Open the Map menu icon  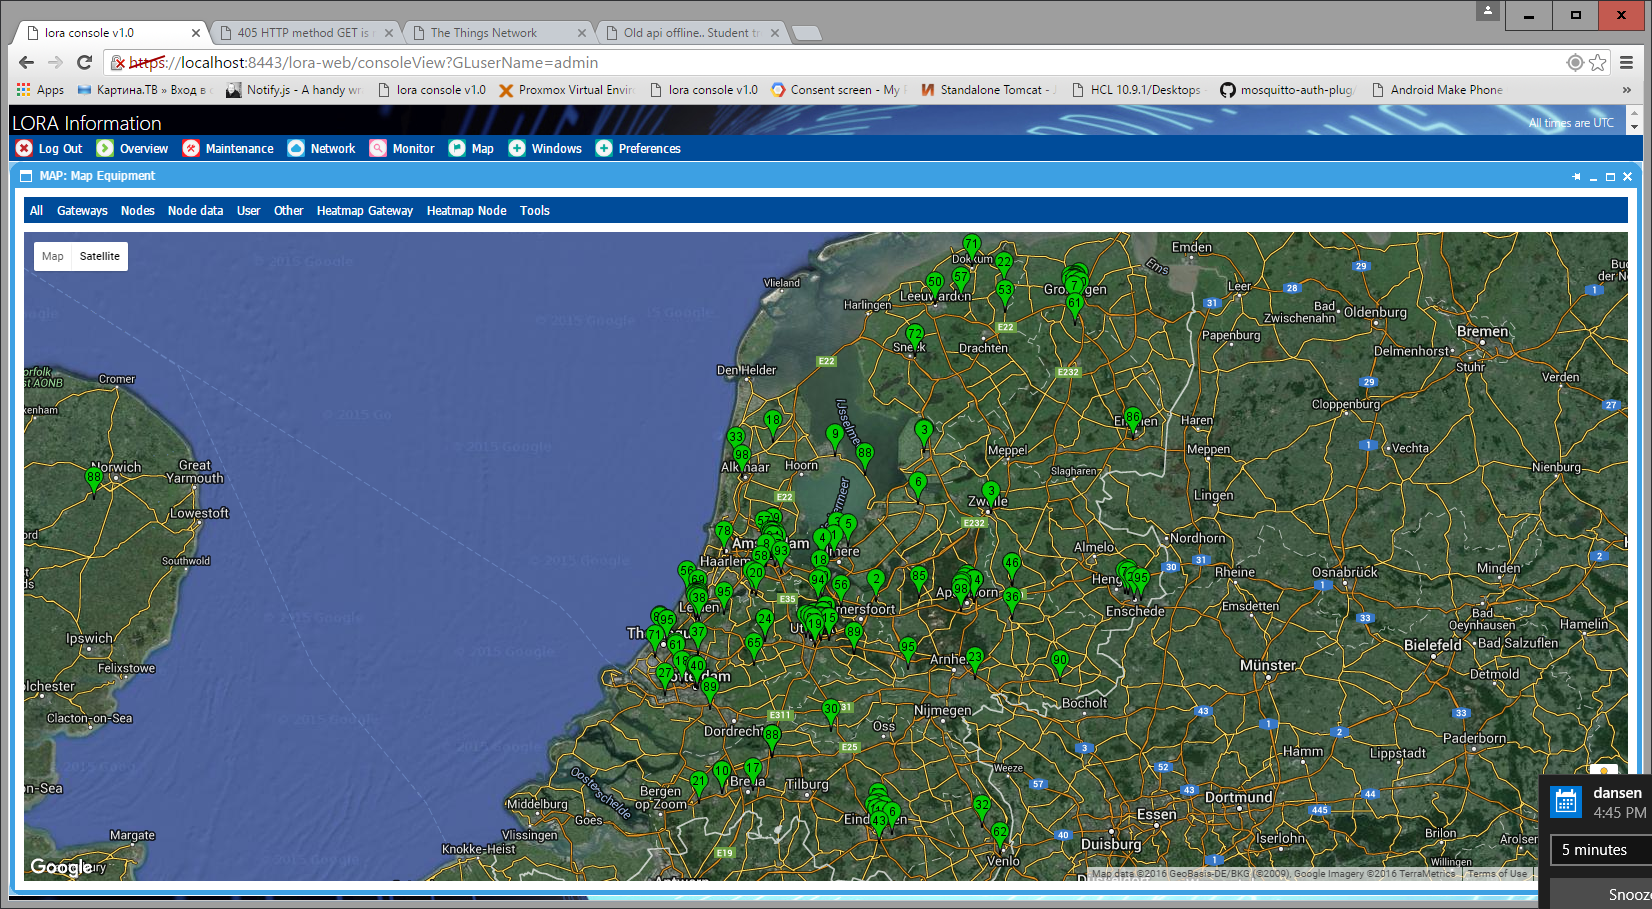457,148
